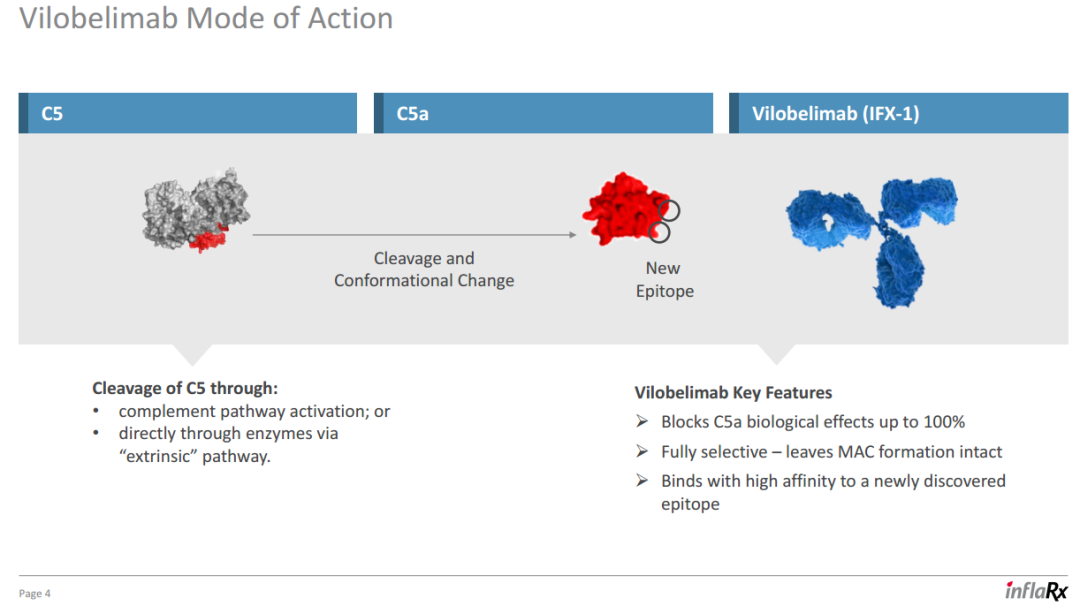This screenshot has width=1080, height=606.
Task: Click the "Cleavage and Conformational Change" label
Action: pyautogui.click(x=424, y=269)
